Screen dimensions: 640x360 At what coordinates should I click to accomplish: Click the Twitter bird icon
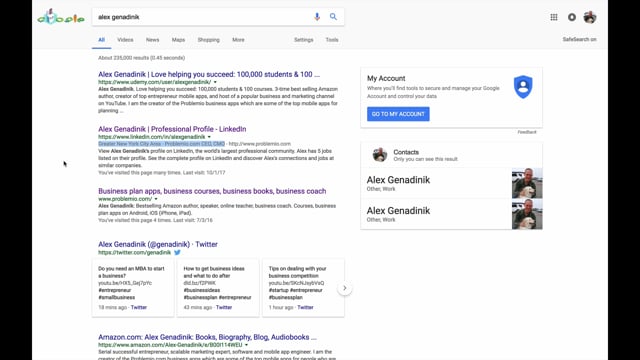[x=177, y=252]
